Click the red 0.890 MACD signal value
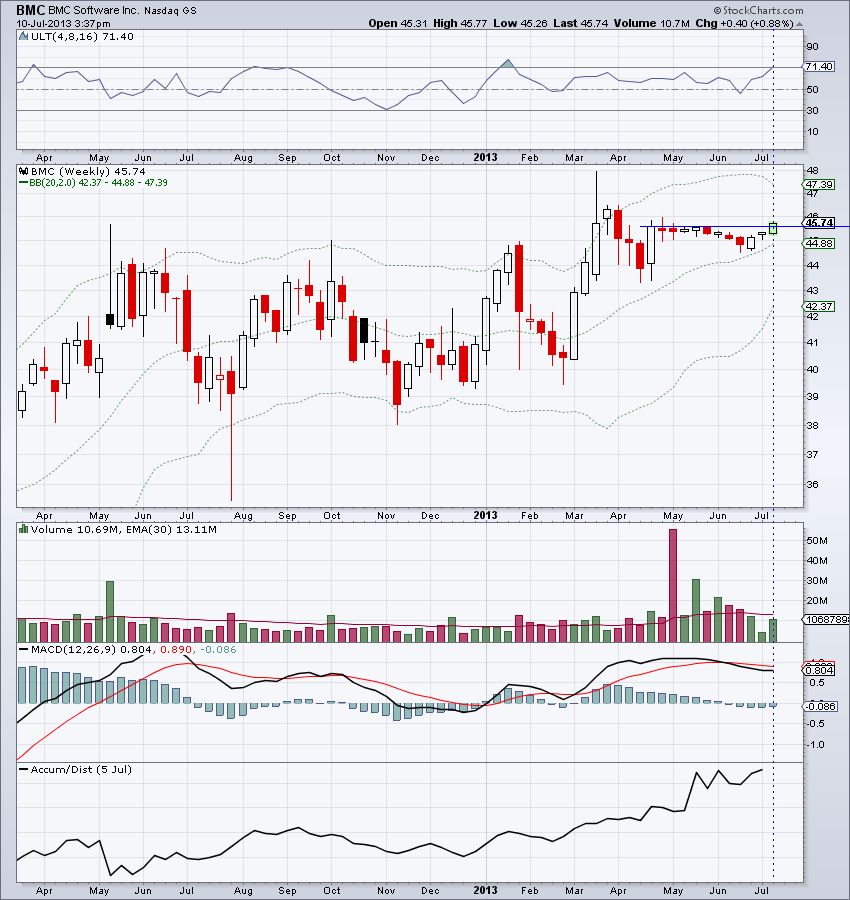 (176, 649)
